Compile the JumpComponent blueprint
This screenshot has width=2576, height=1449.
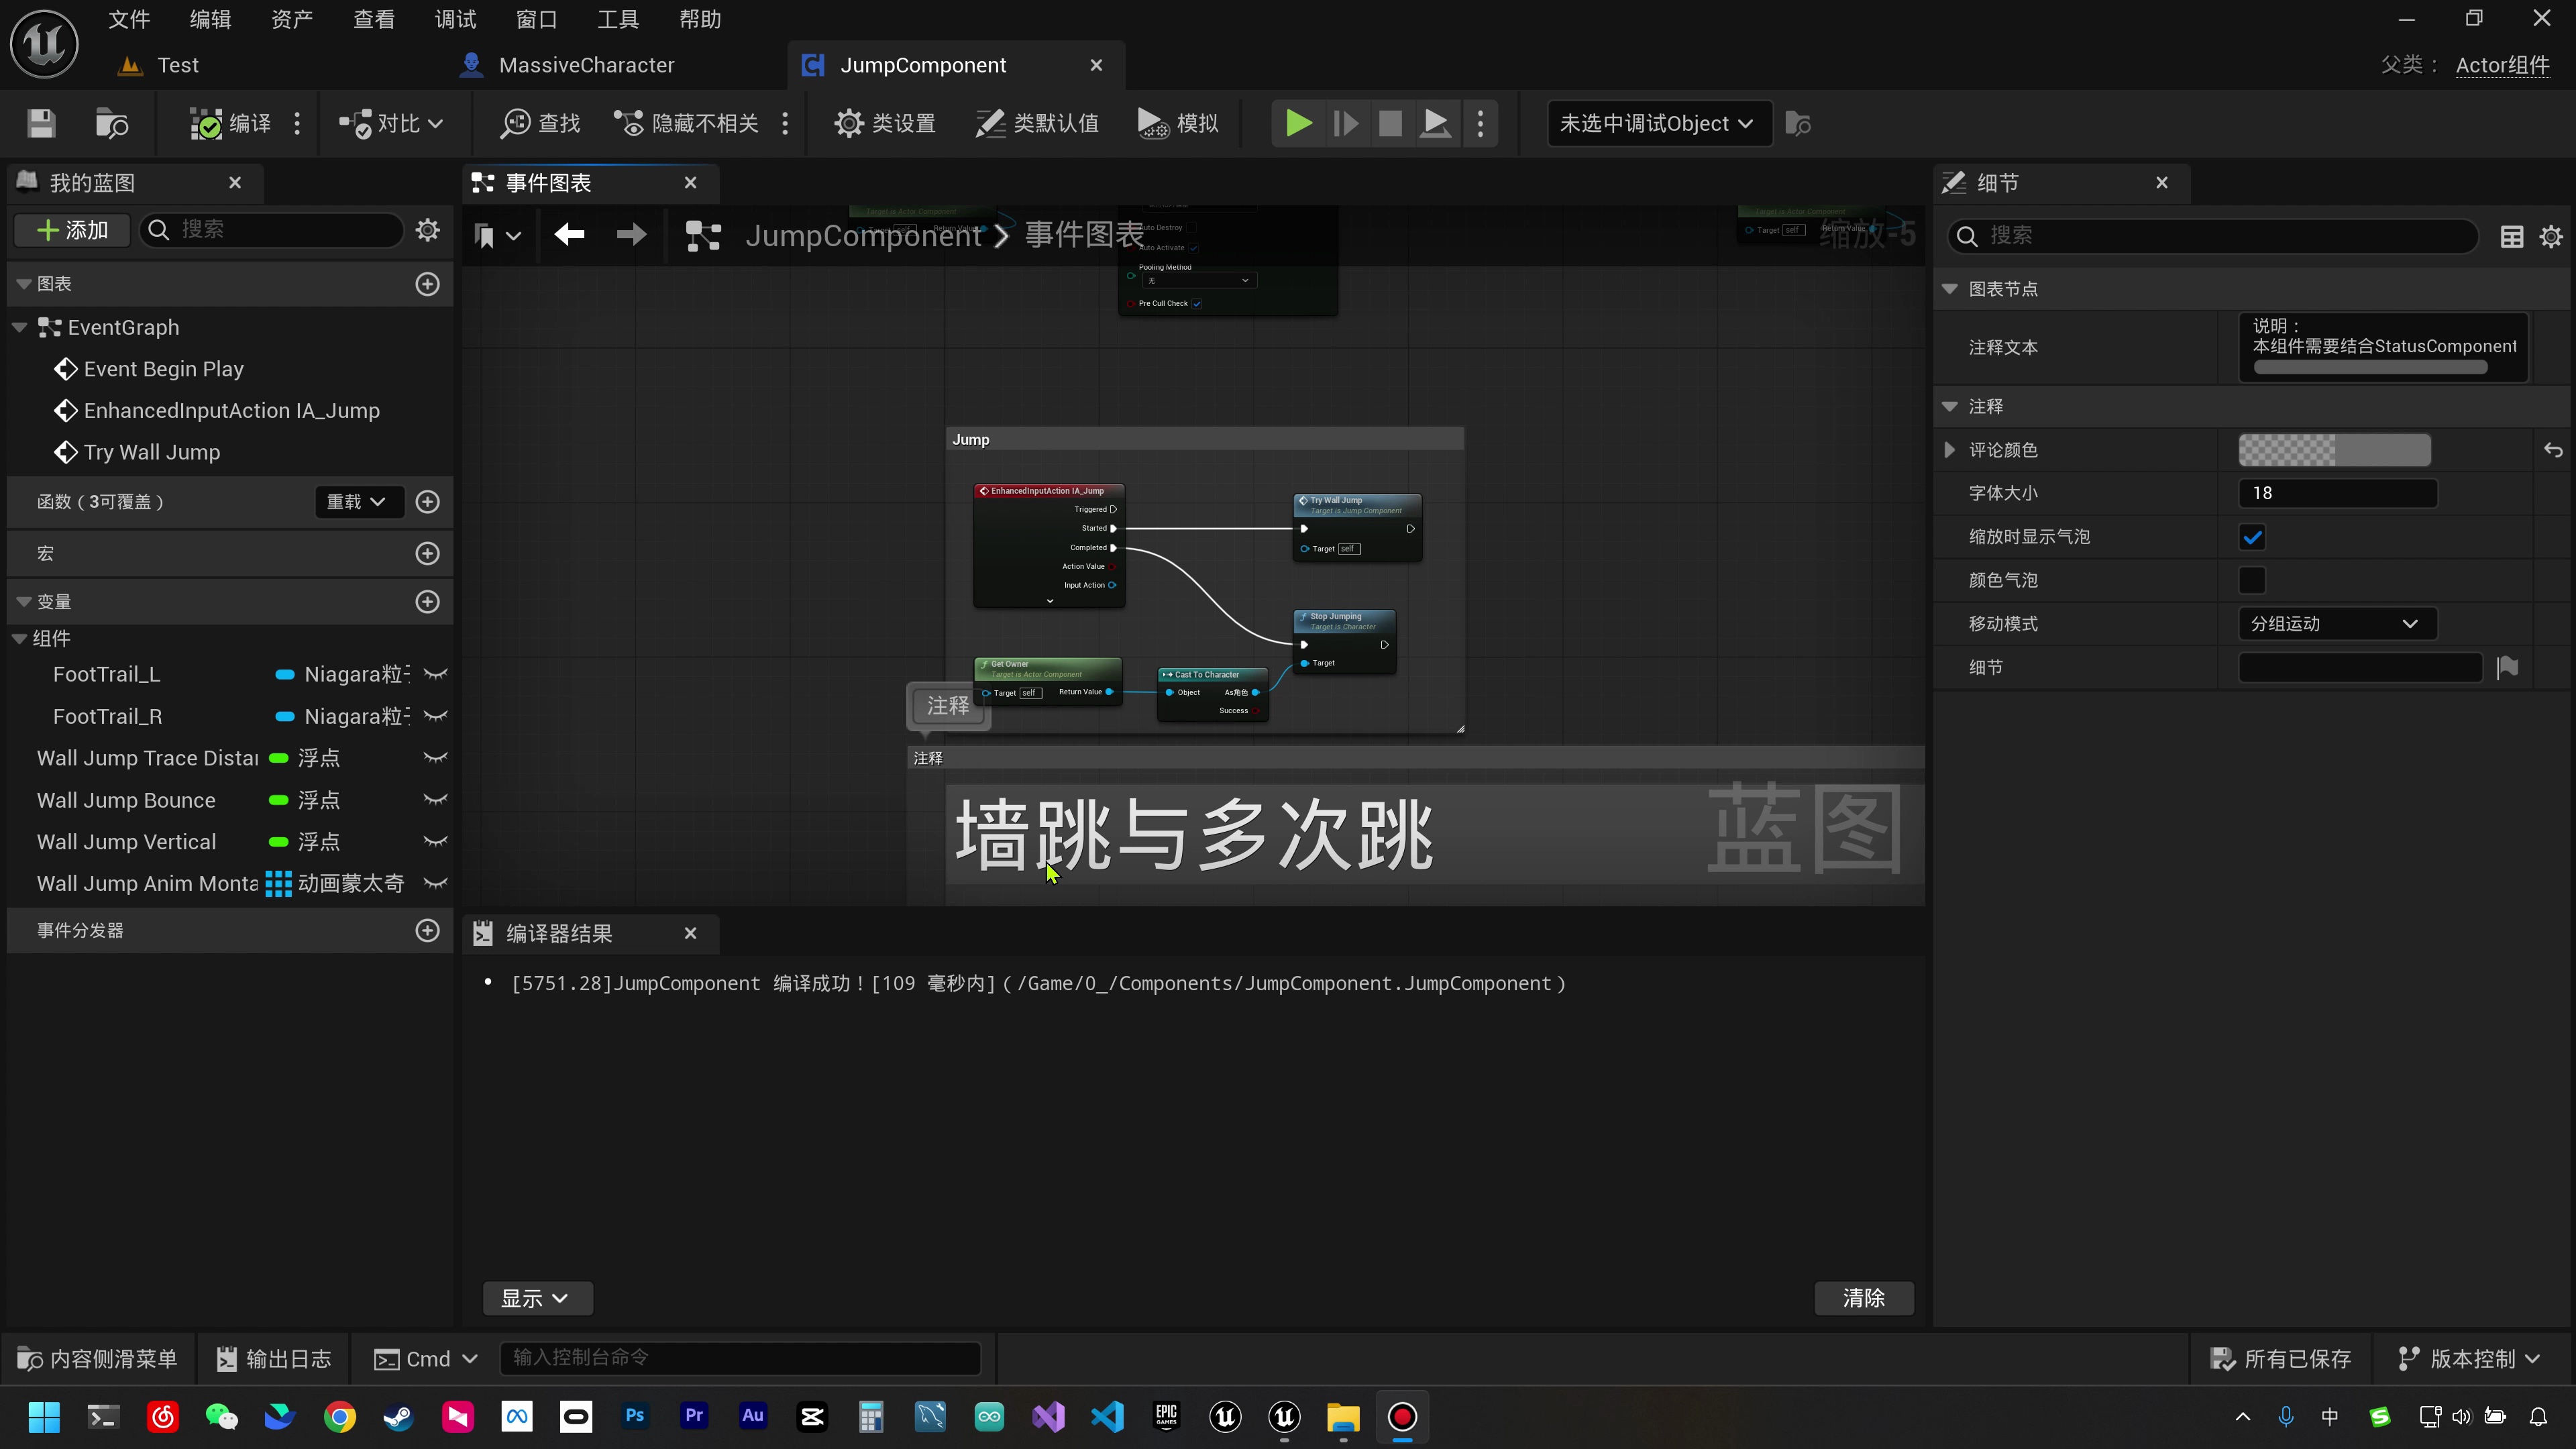coord(230,123)
